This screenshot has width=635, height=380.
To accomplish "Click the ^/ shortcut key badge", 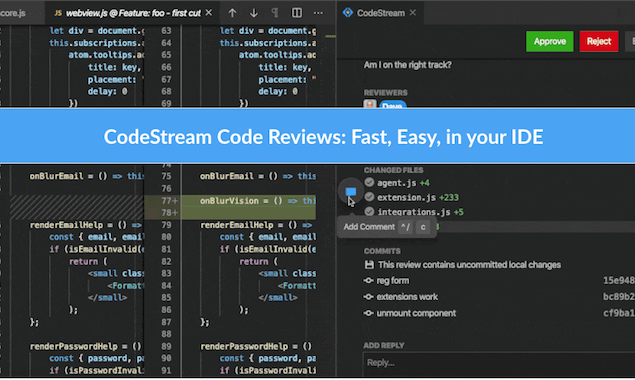I will [x=405, y=227].
